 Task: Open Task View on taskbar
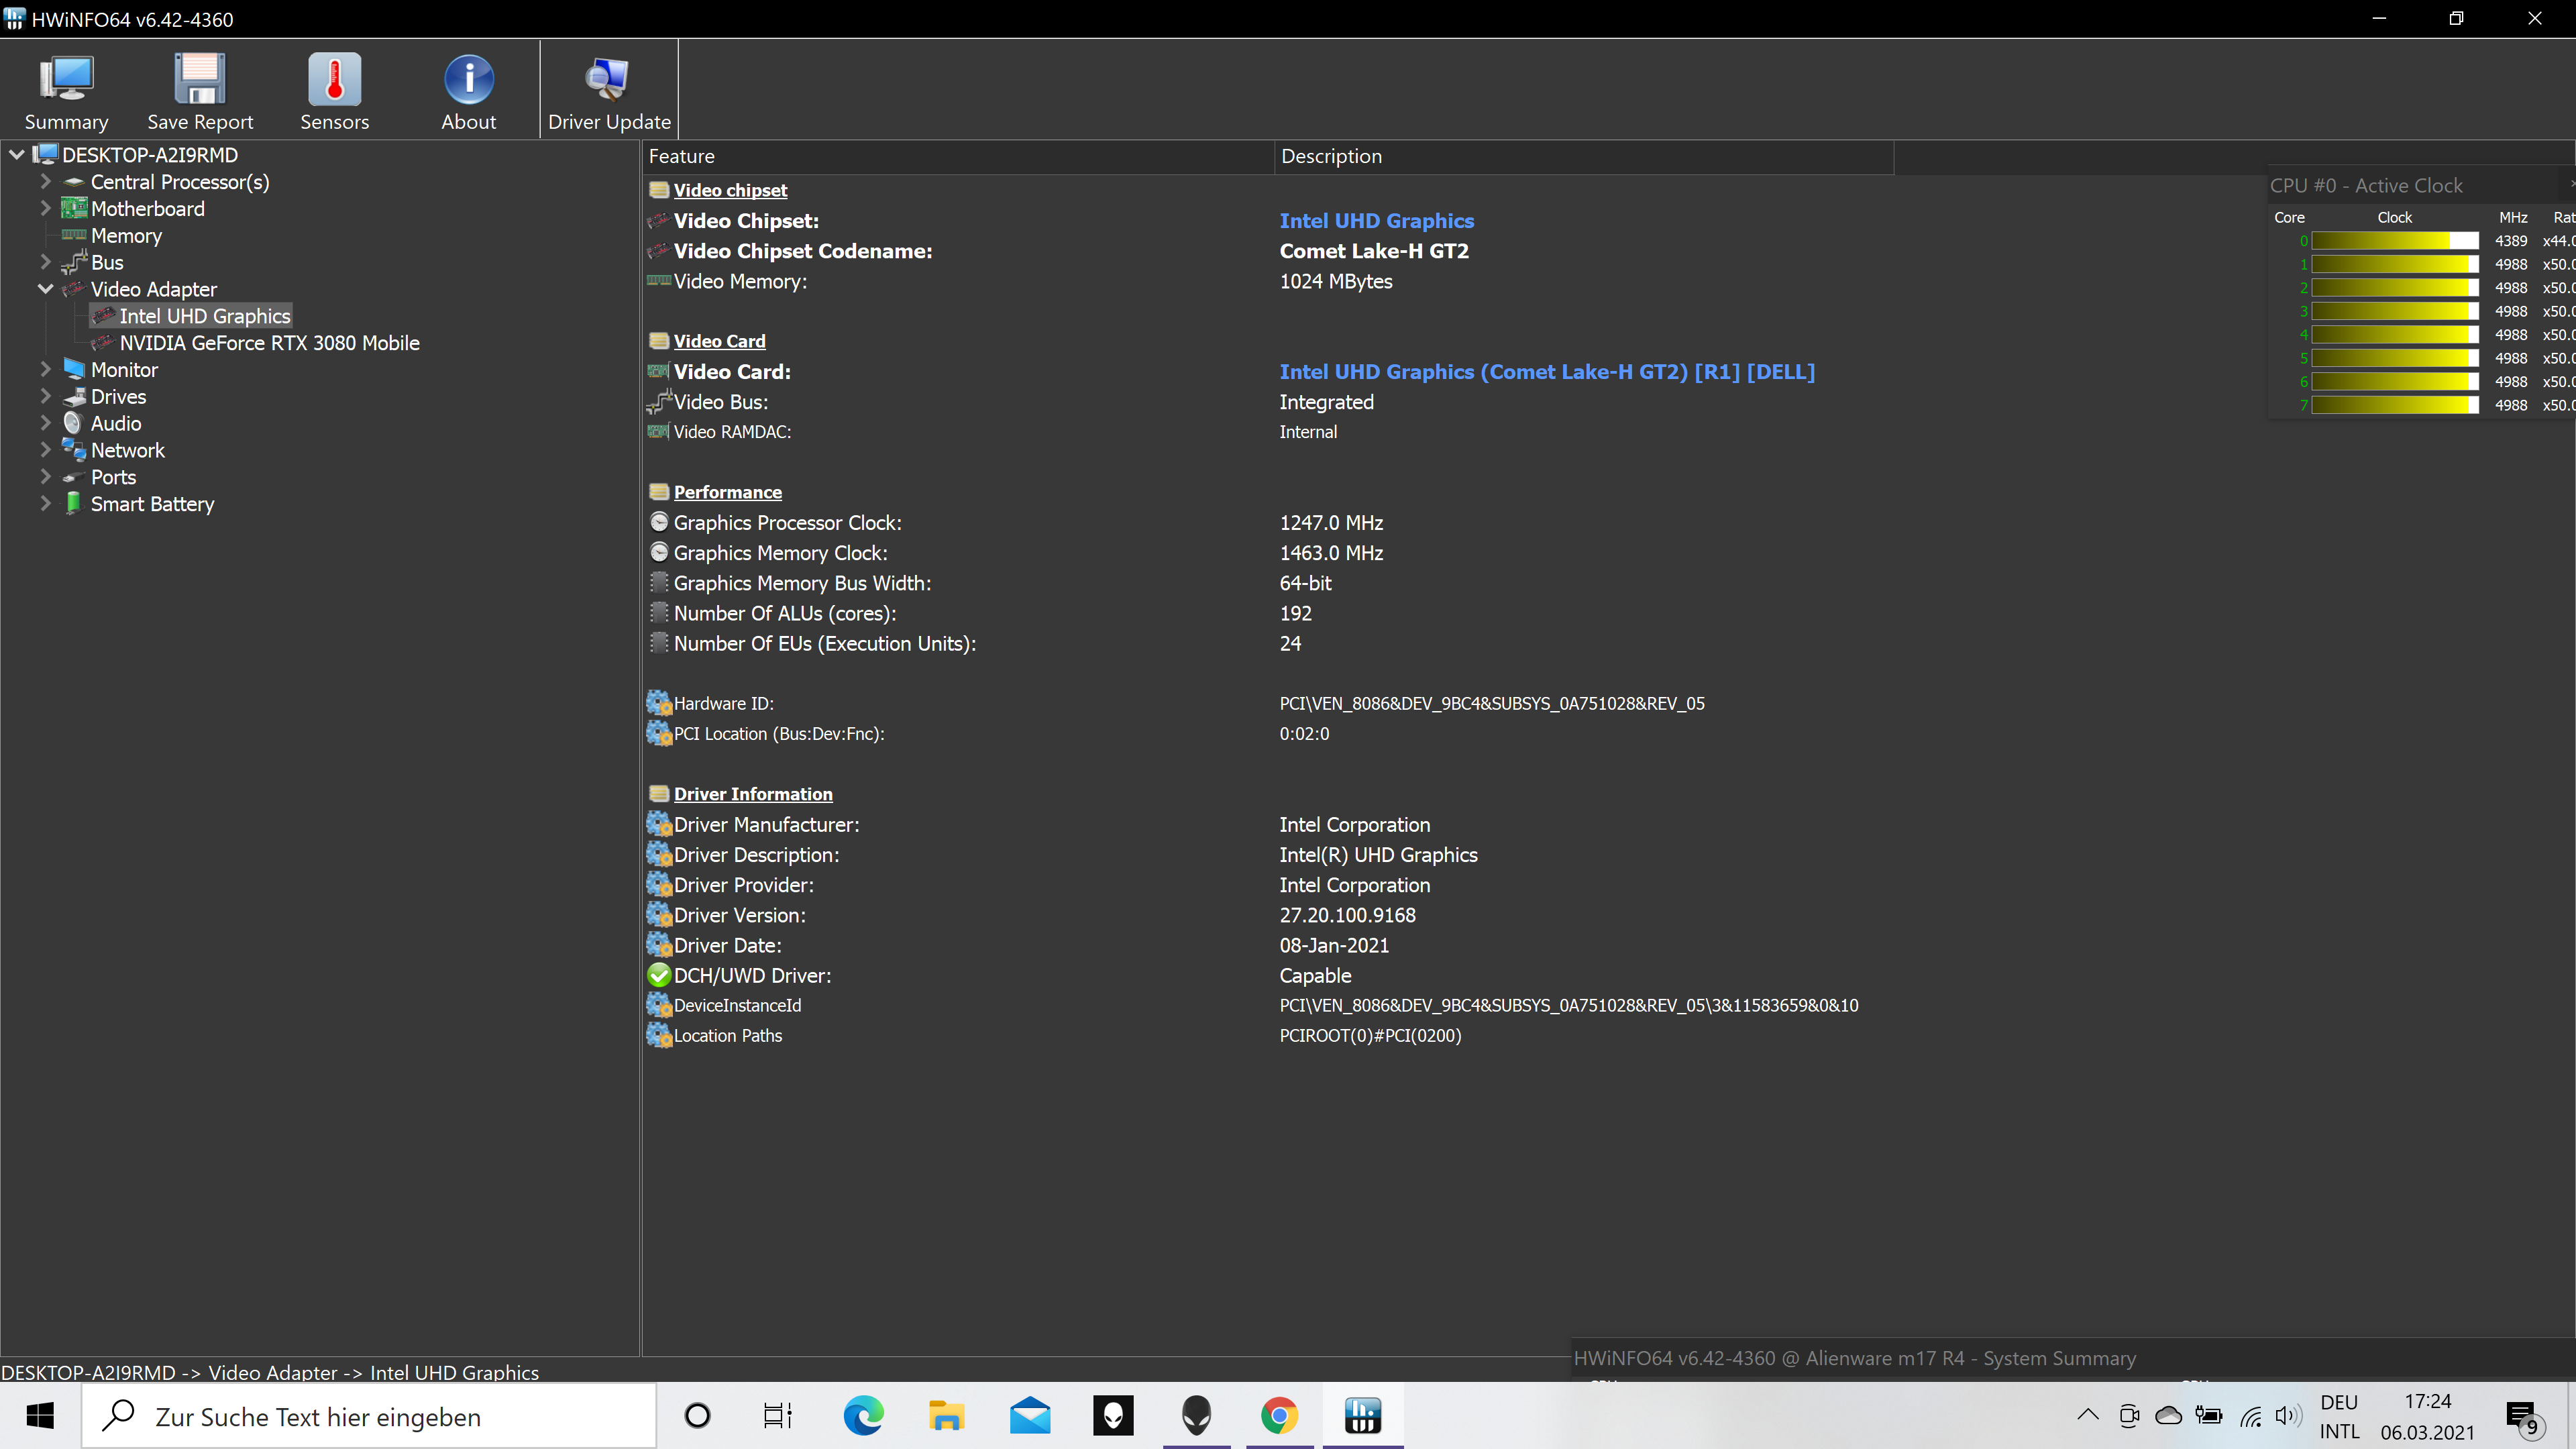(x=778, y=1416)
